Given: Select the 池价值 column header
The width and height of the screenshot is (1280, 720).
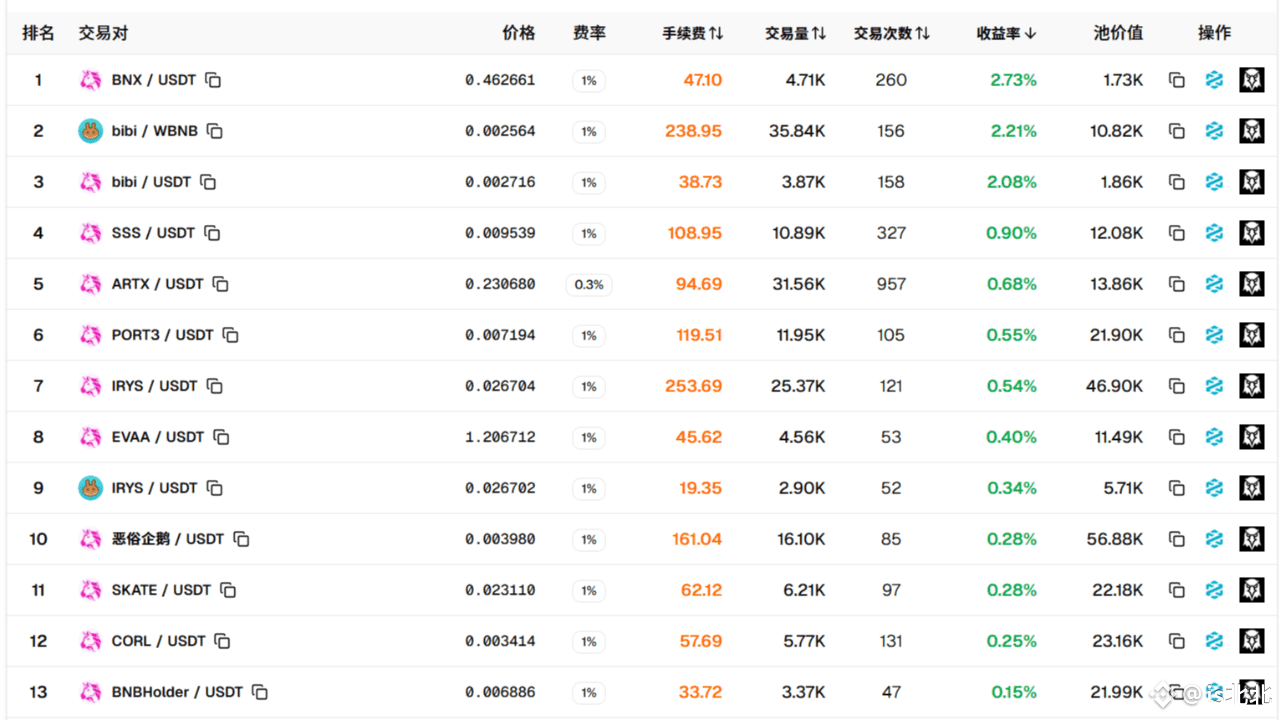Looking at the screenshot, I should pyautogui.click(x=1118, y=33).
